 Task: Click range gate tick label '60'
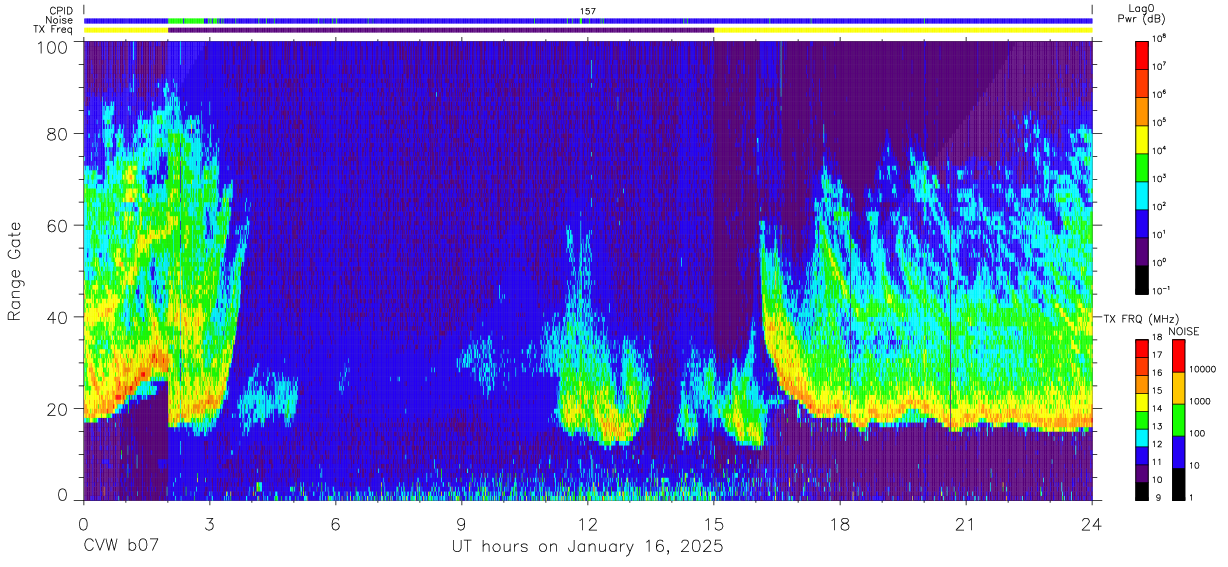tap(59, 226)
